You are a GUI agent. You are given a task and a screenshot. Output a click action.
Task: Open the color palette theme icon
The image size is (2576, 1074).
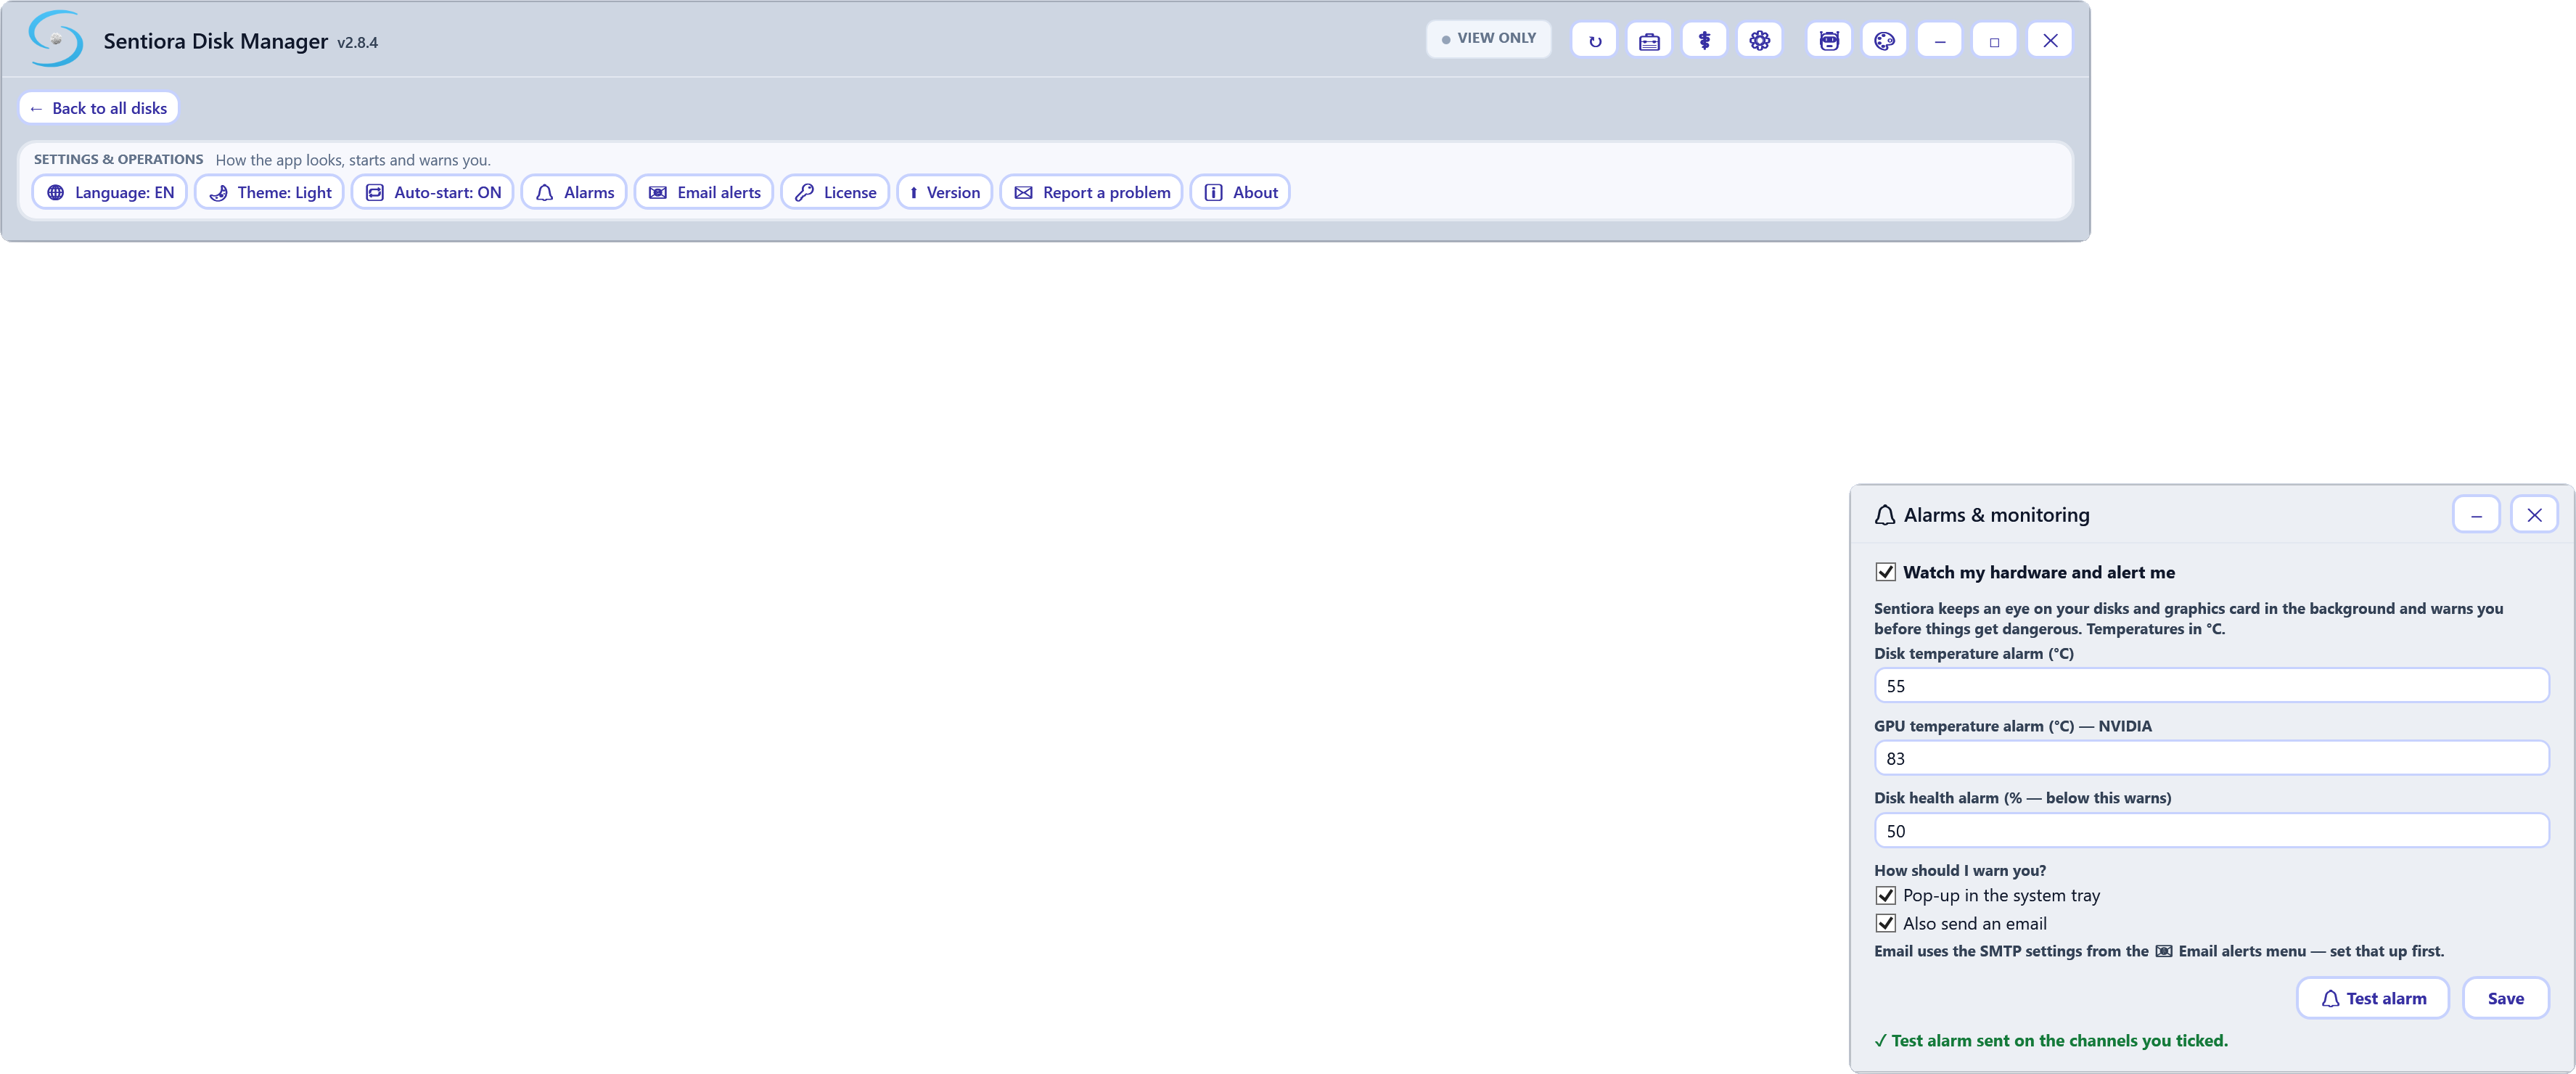click(1884, 41)
